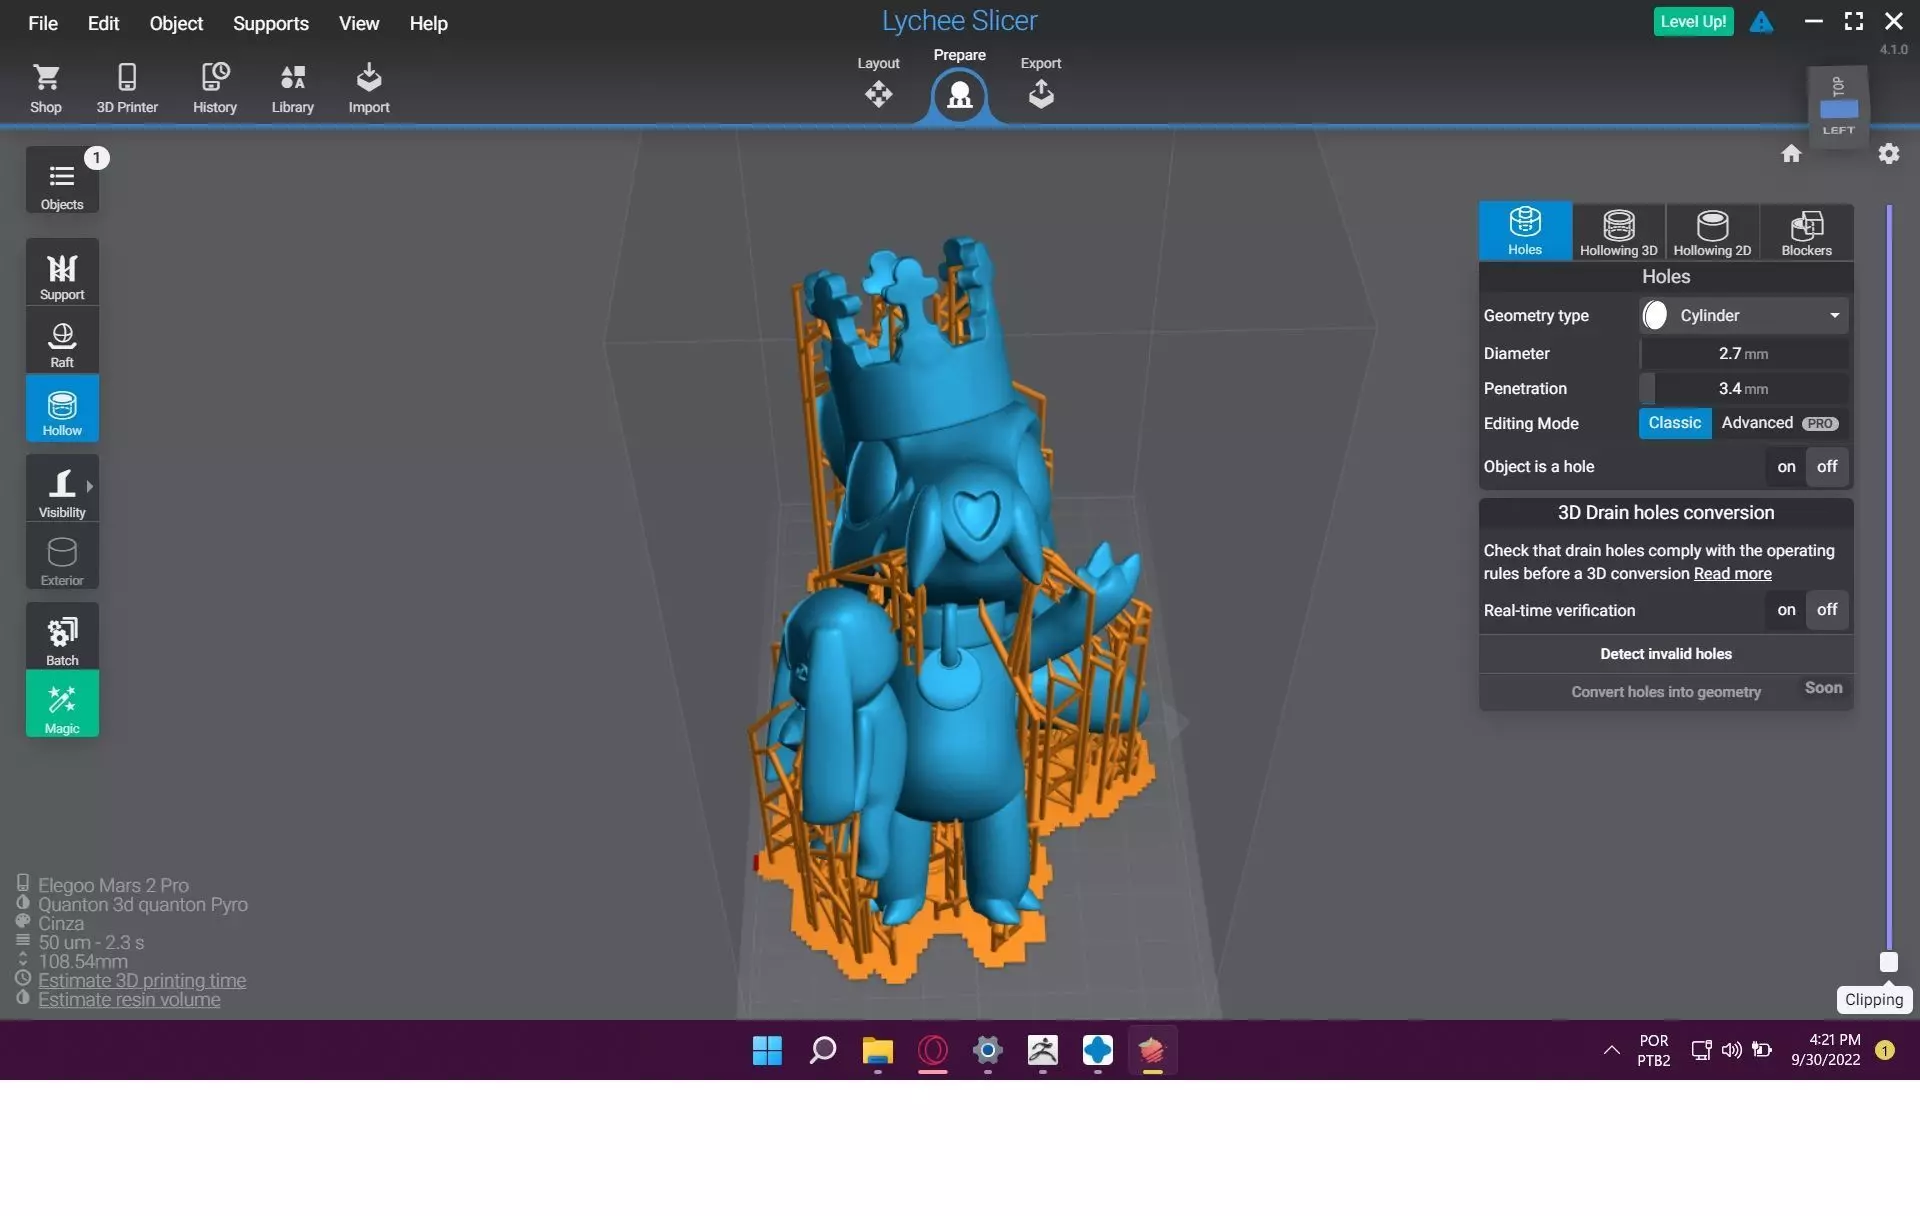Open viewport settings gear
The width and height of the screenshot is (1920, 1216).
pos(1888,154)
